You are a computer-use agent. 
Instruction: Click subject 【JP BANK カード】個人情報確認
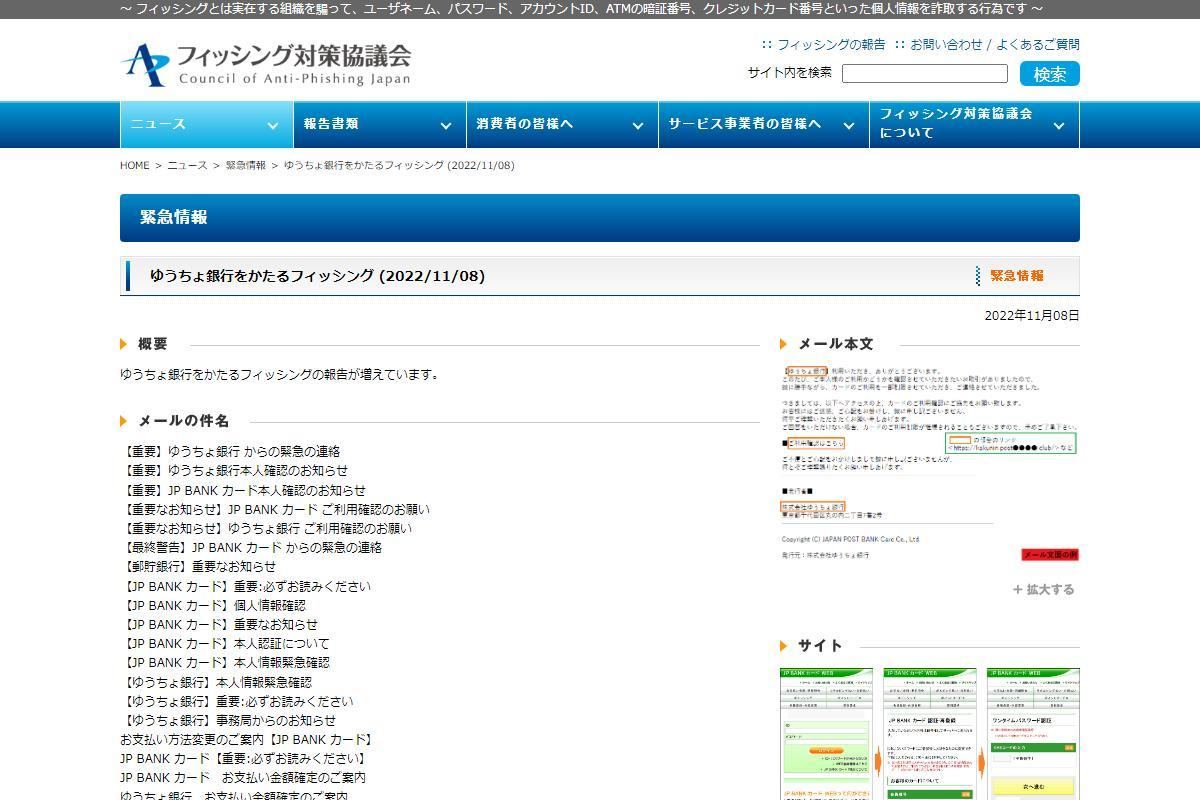coord(213,606)
